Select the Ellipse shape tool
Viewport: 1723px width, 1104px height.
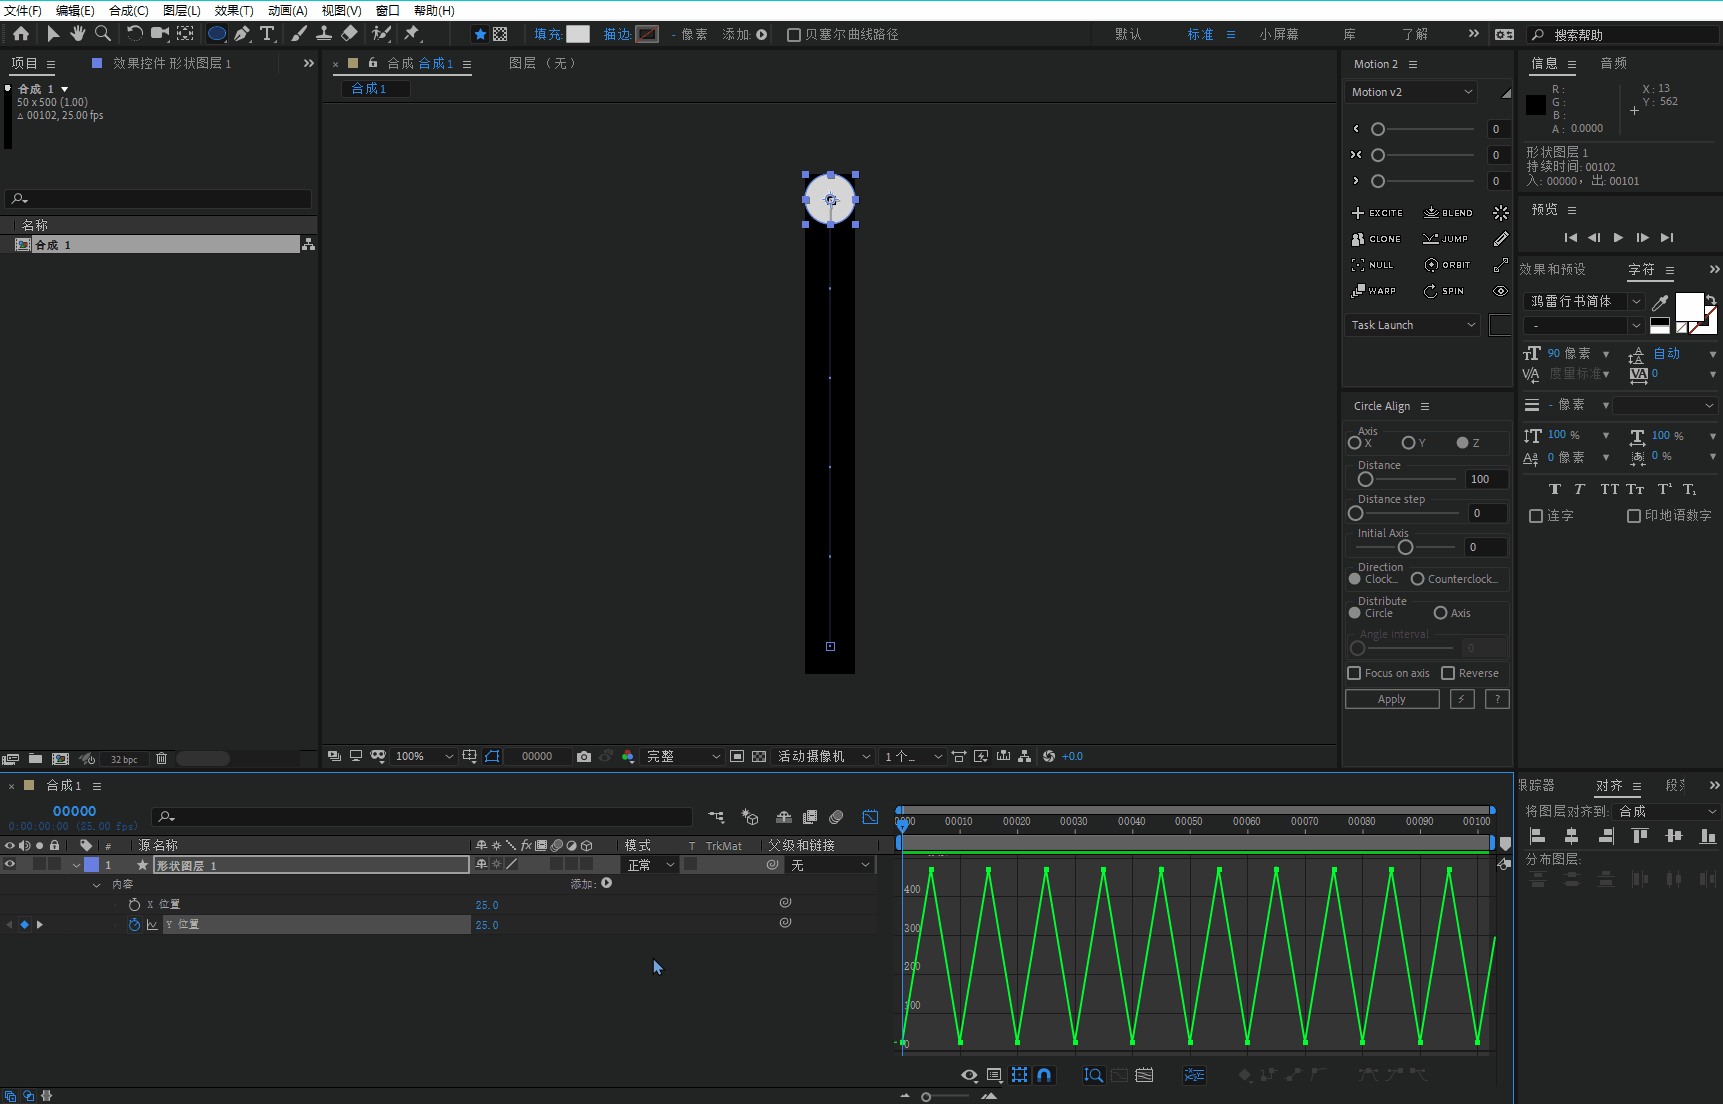pyautogui.click(x=216, y=34)
